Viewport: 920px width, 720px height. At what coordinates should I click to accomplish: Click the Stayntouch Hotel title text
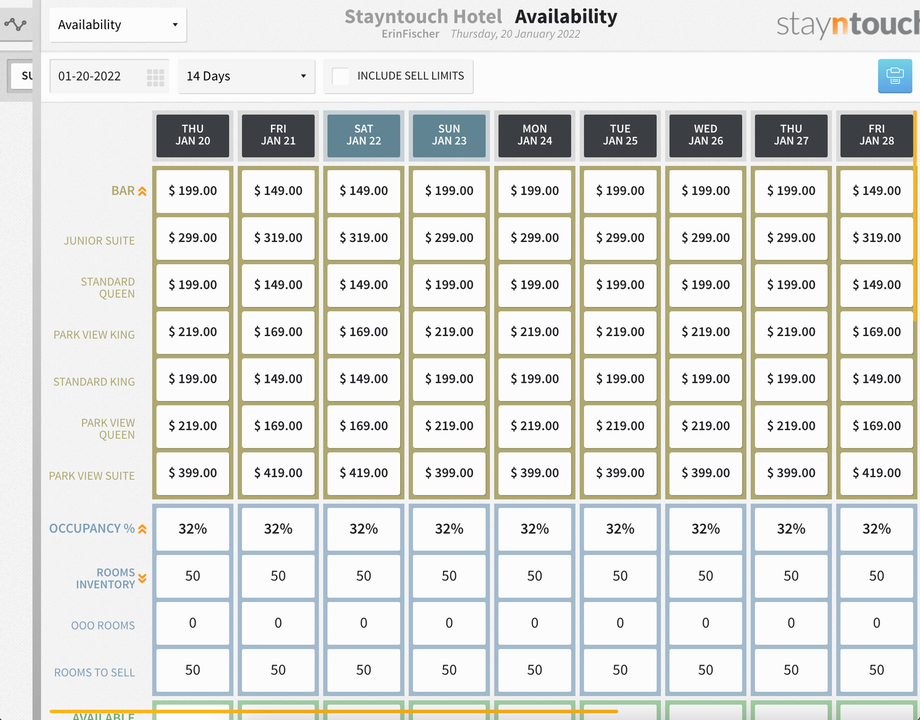tap(423, 16)
